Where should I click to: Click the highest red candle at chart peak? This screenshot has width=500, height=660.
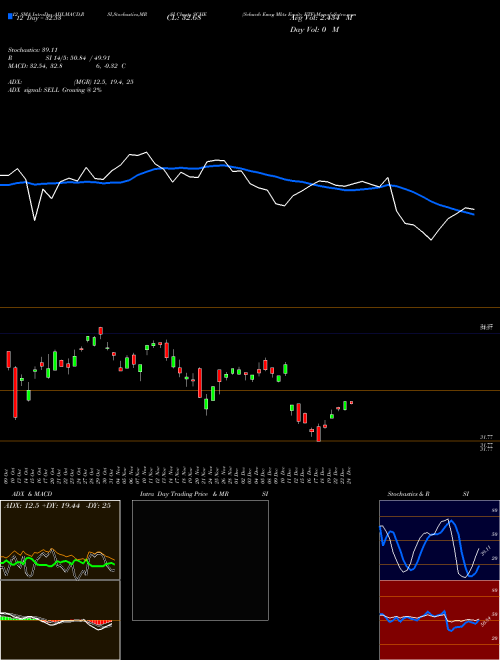(x=101, y=331)
